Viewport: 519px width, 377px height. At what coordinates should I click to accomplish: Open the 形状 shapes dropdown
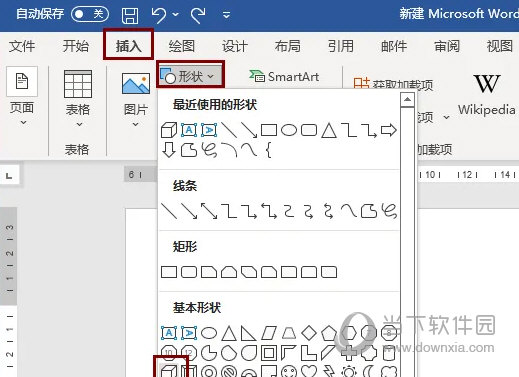pyautogui.click(x=190, y=76)
